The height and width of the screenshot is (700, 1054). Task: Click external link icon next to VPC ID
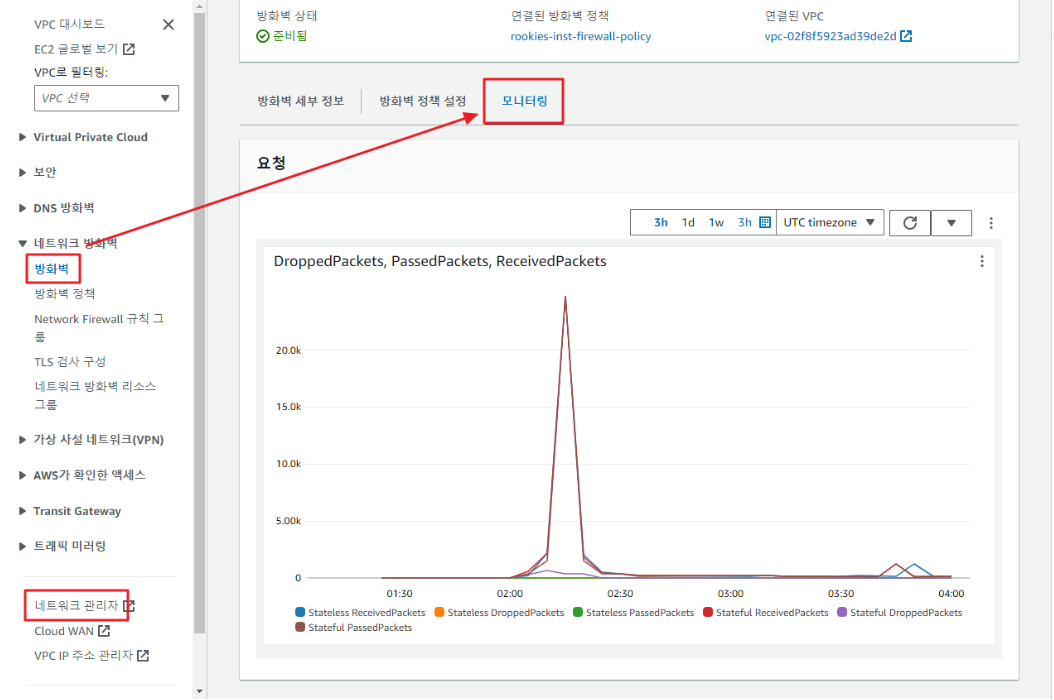[x=906, y=36]
